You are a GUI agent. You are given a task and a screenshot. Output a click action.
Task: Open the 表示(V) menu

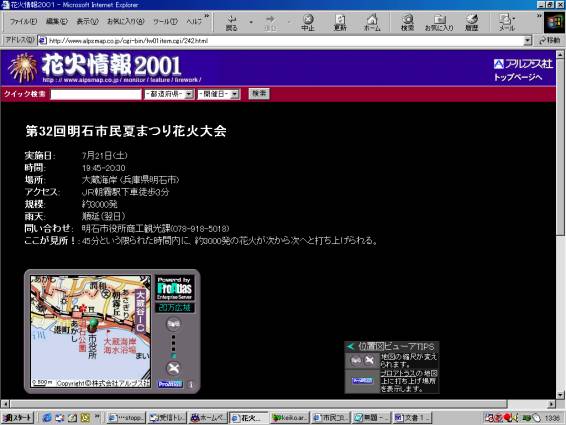[87, 21]
